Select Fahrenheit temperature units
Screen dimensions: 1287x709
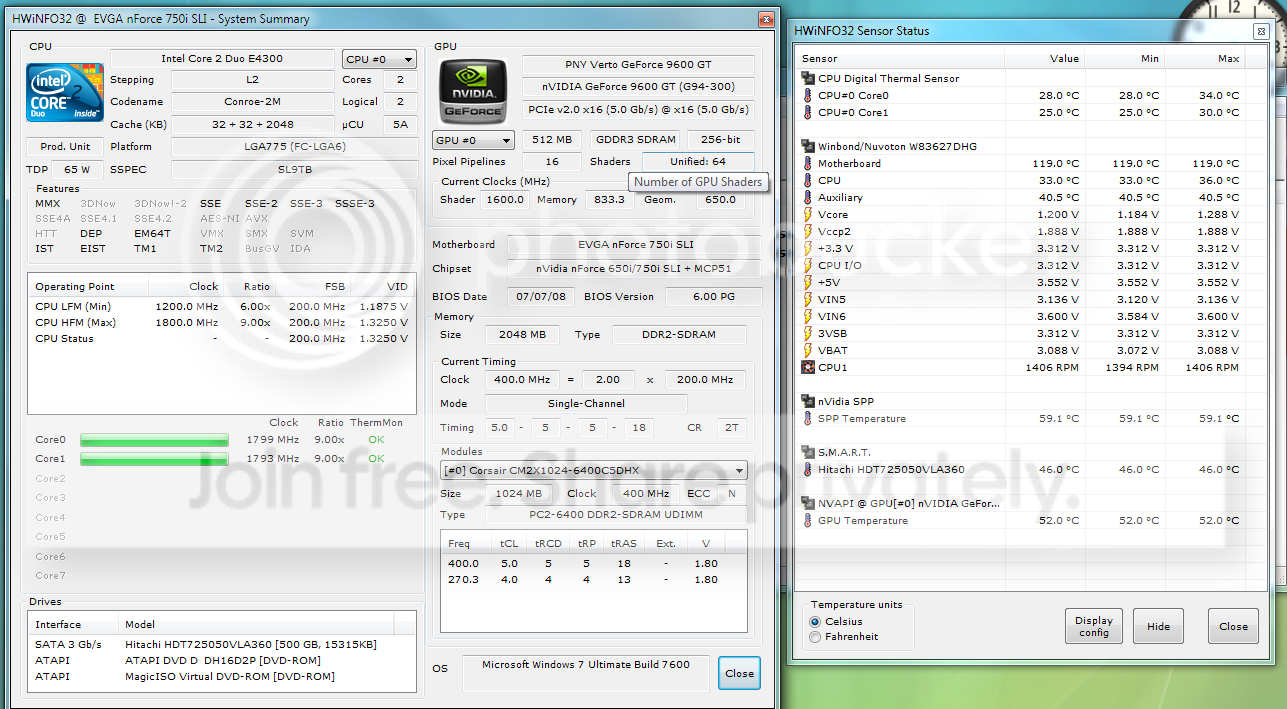(x=815, y=637)
